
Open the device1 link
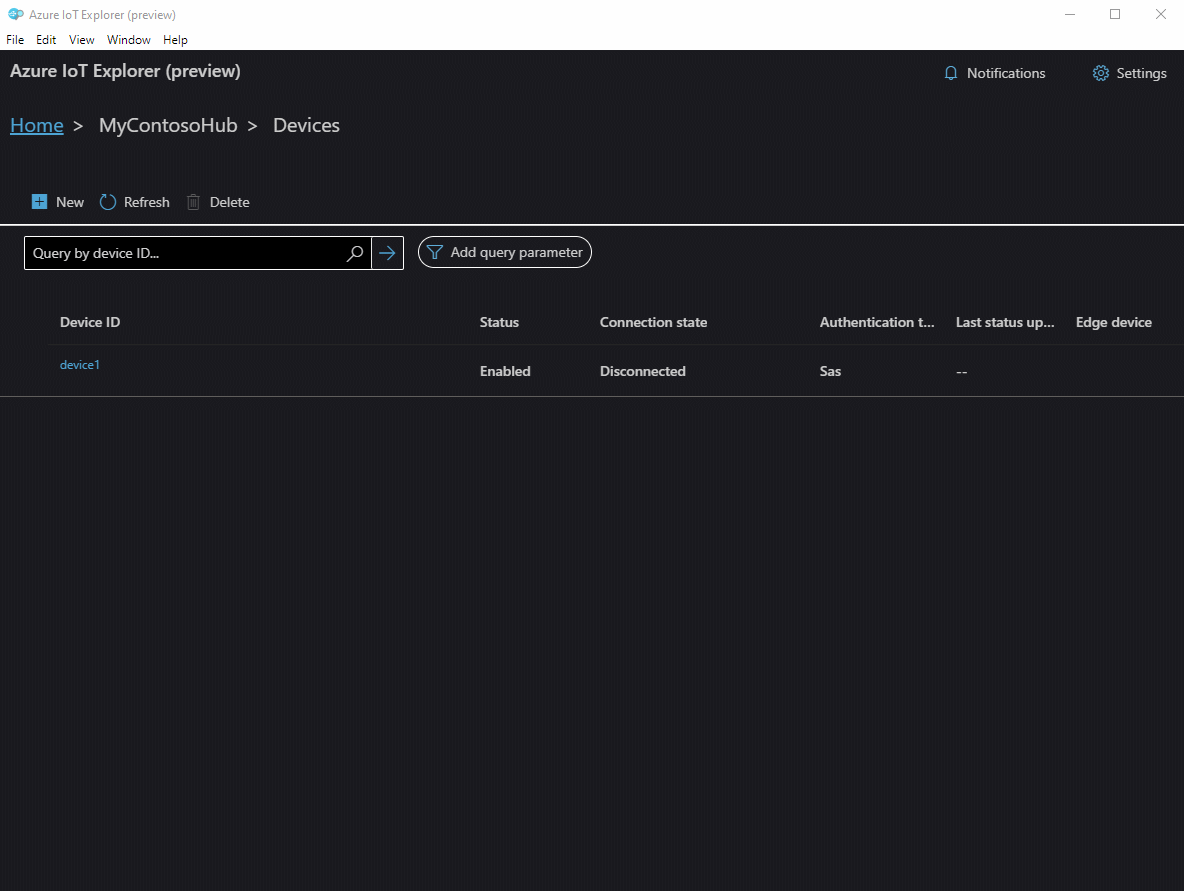(79, 365)
